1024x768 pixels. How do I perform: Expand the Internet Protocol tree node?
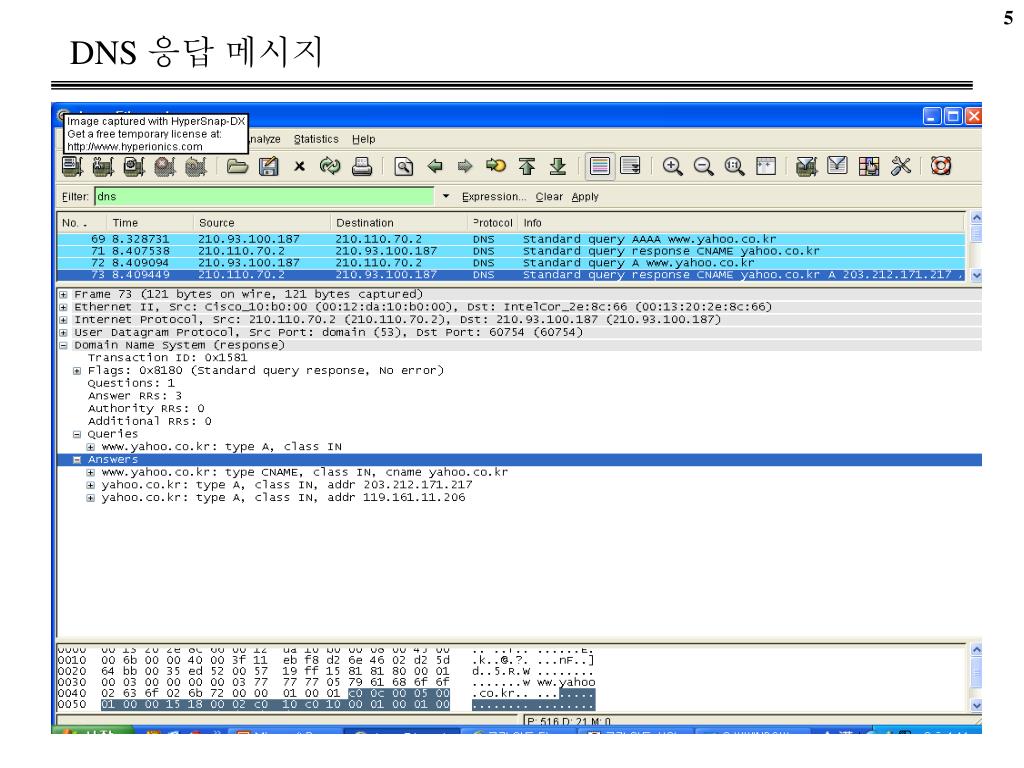click(x=63, y=320)
